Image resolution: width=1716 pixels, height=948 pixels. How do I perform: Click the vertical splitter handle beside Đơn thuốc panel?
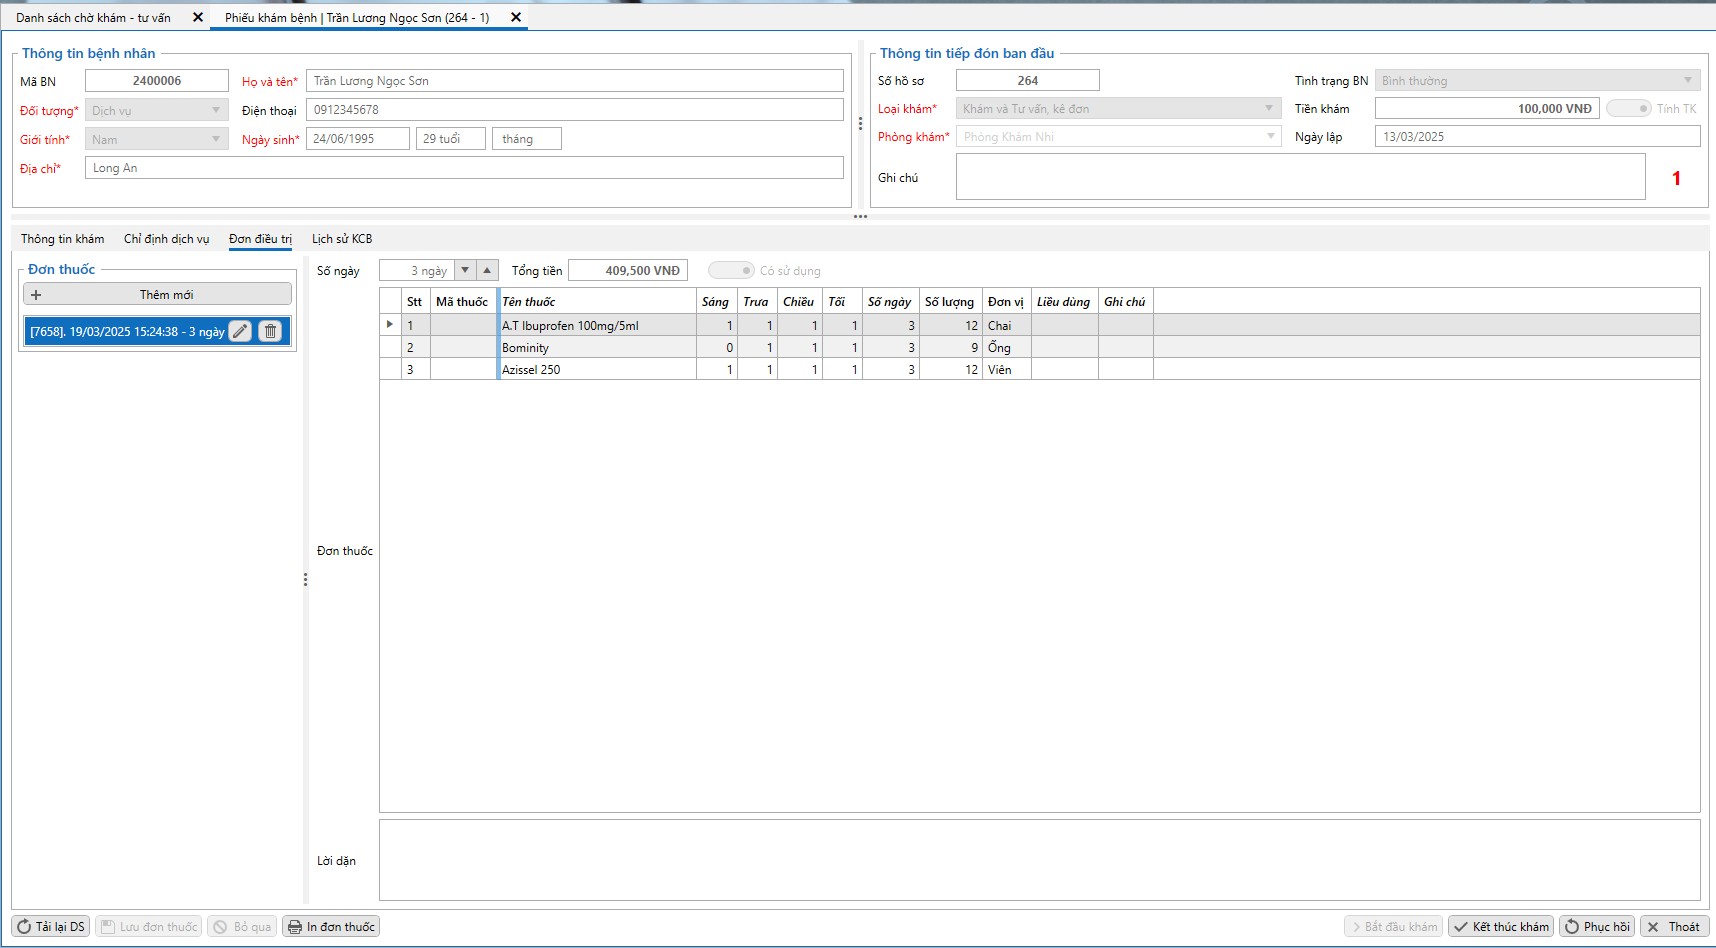(305, 580)
